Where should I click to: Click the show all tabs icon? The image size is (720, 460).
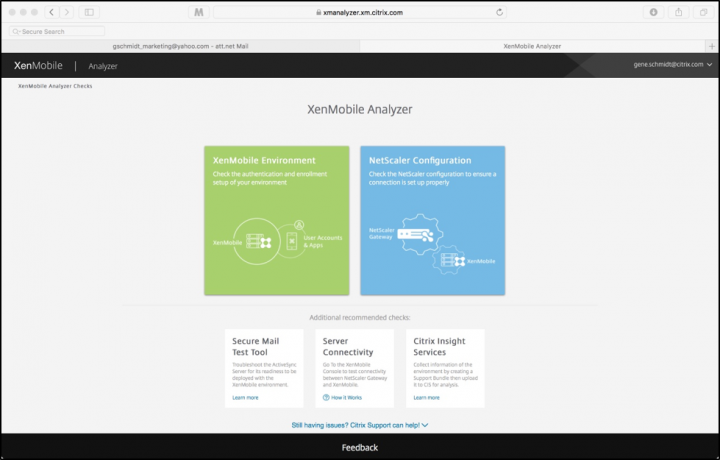click(702, 12)
